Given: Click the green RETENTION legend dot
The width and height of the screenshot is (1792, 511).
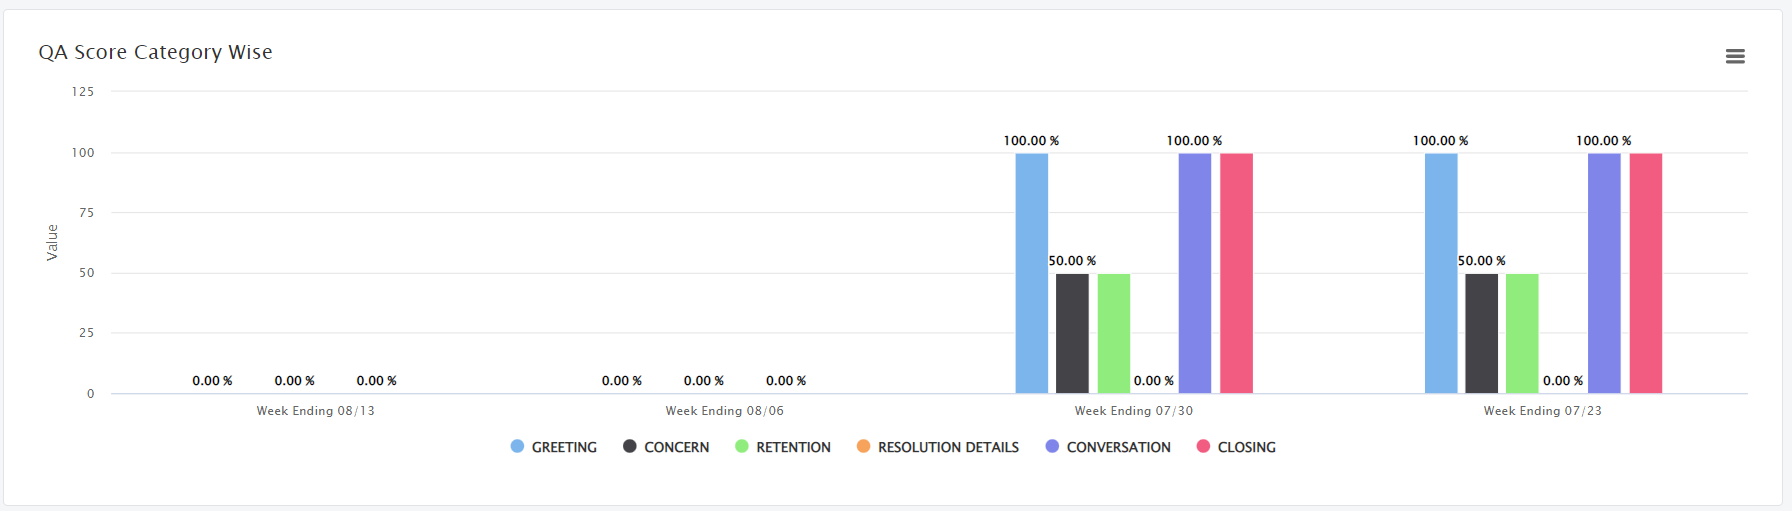Looking at the screenshot, I should (x=742, y=446).
